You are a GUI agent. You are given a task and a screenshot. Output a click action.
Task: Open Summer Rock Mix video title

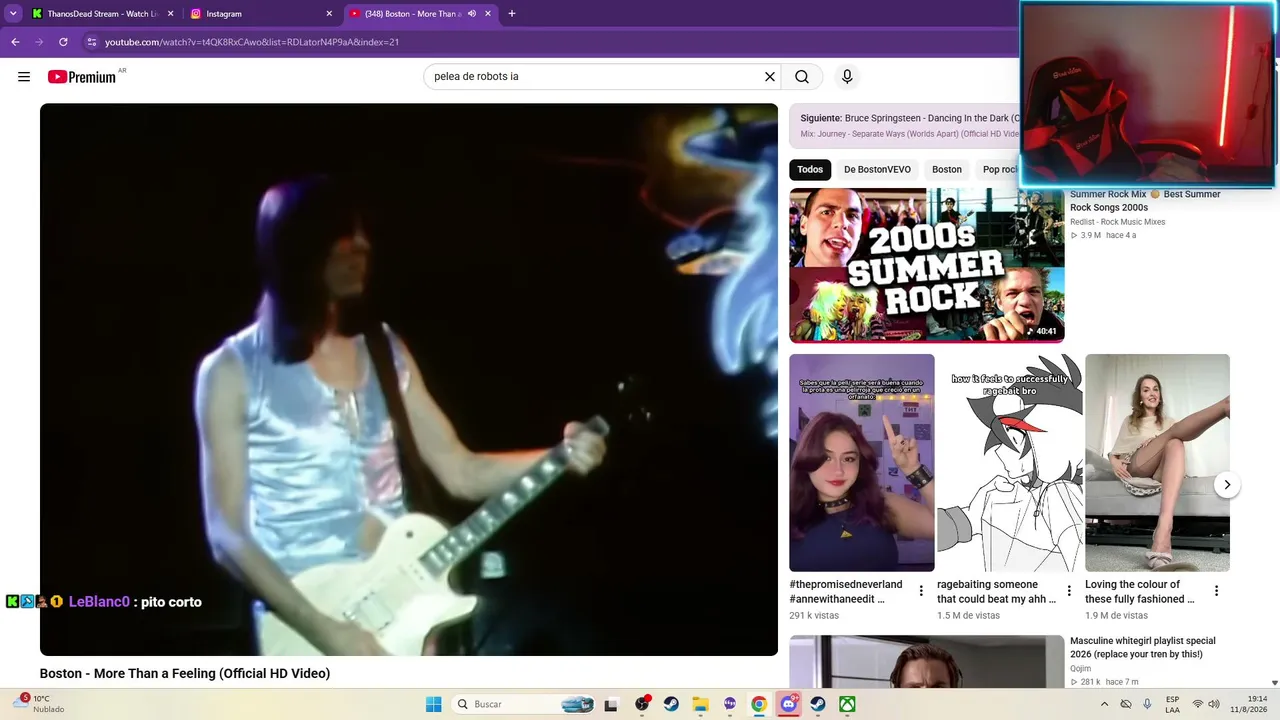click(1145, 201)
